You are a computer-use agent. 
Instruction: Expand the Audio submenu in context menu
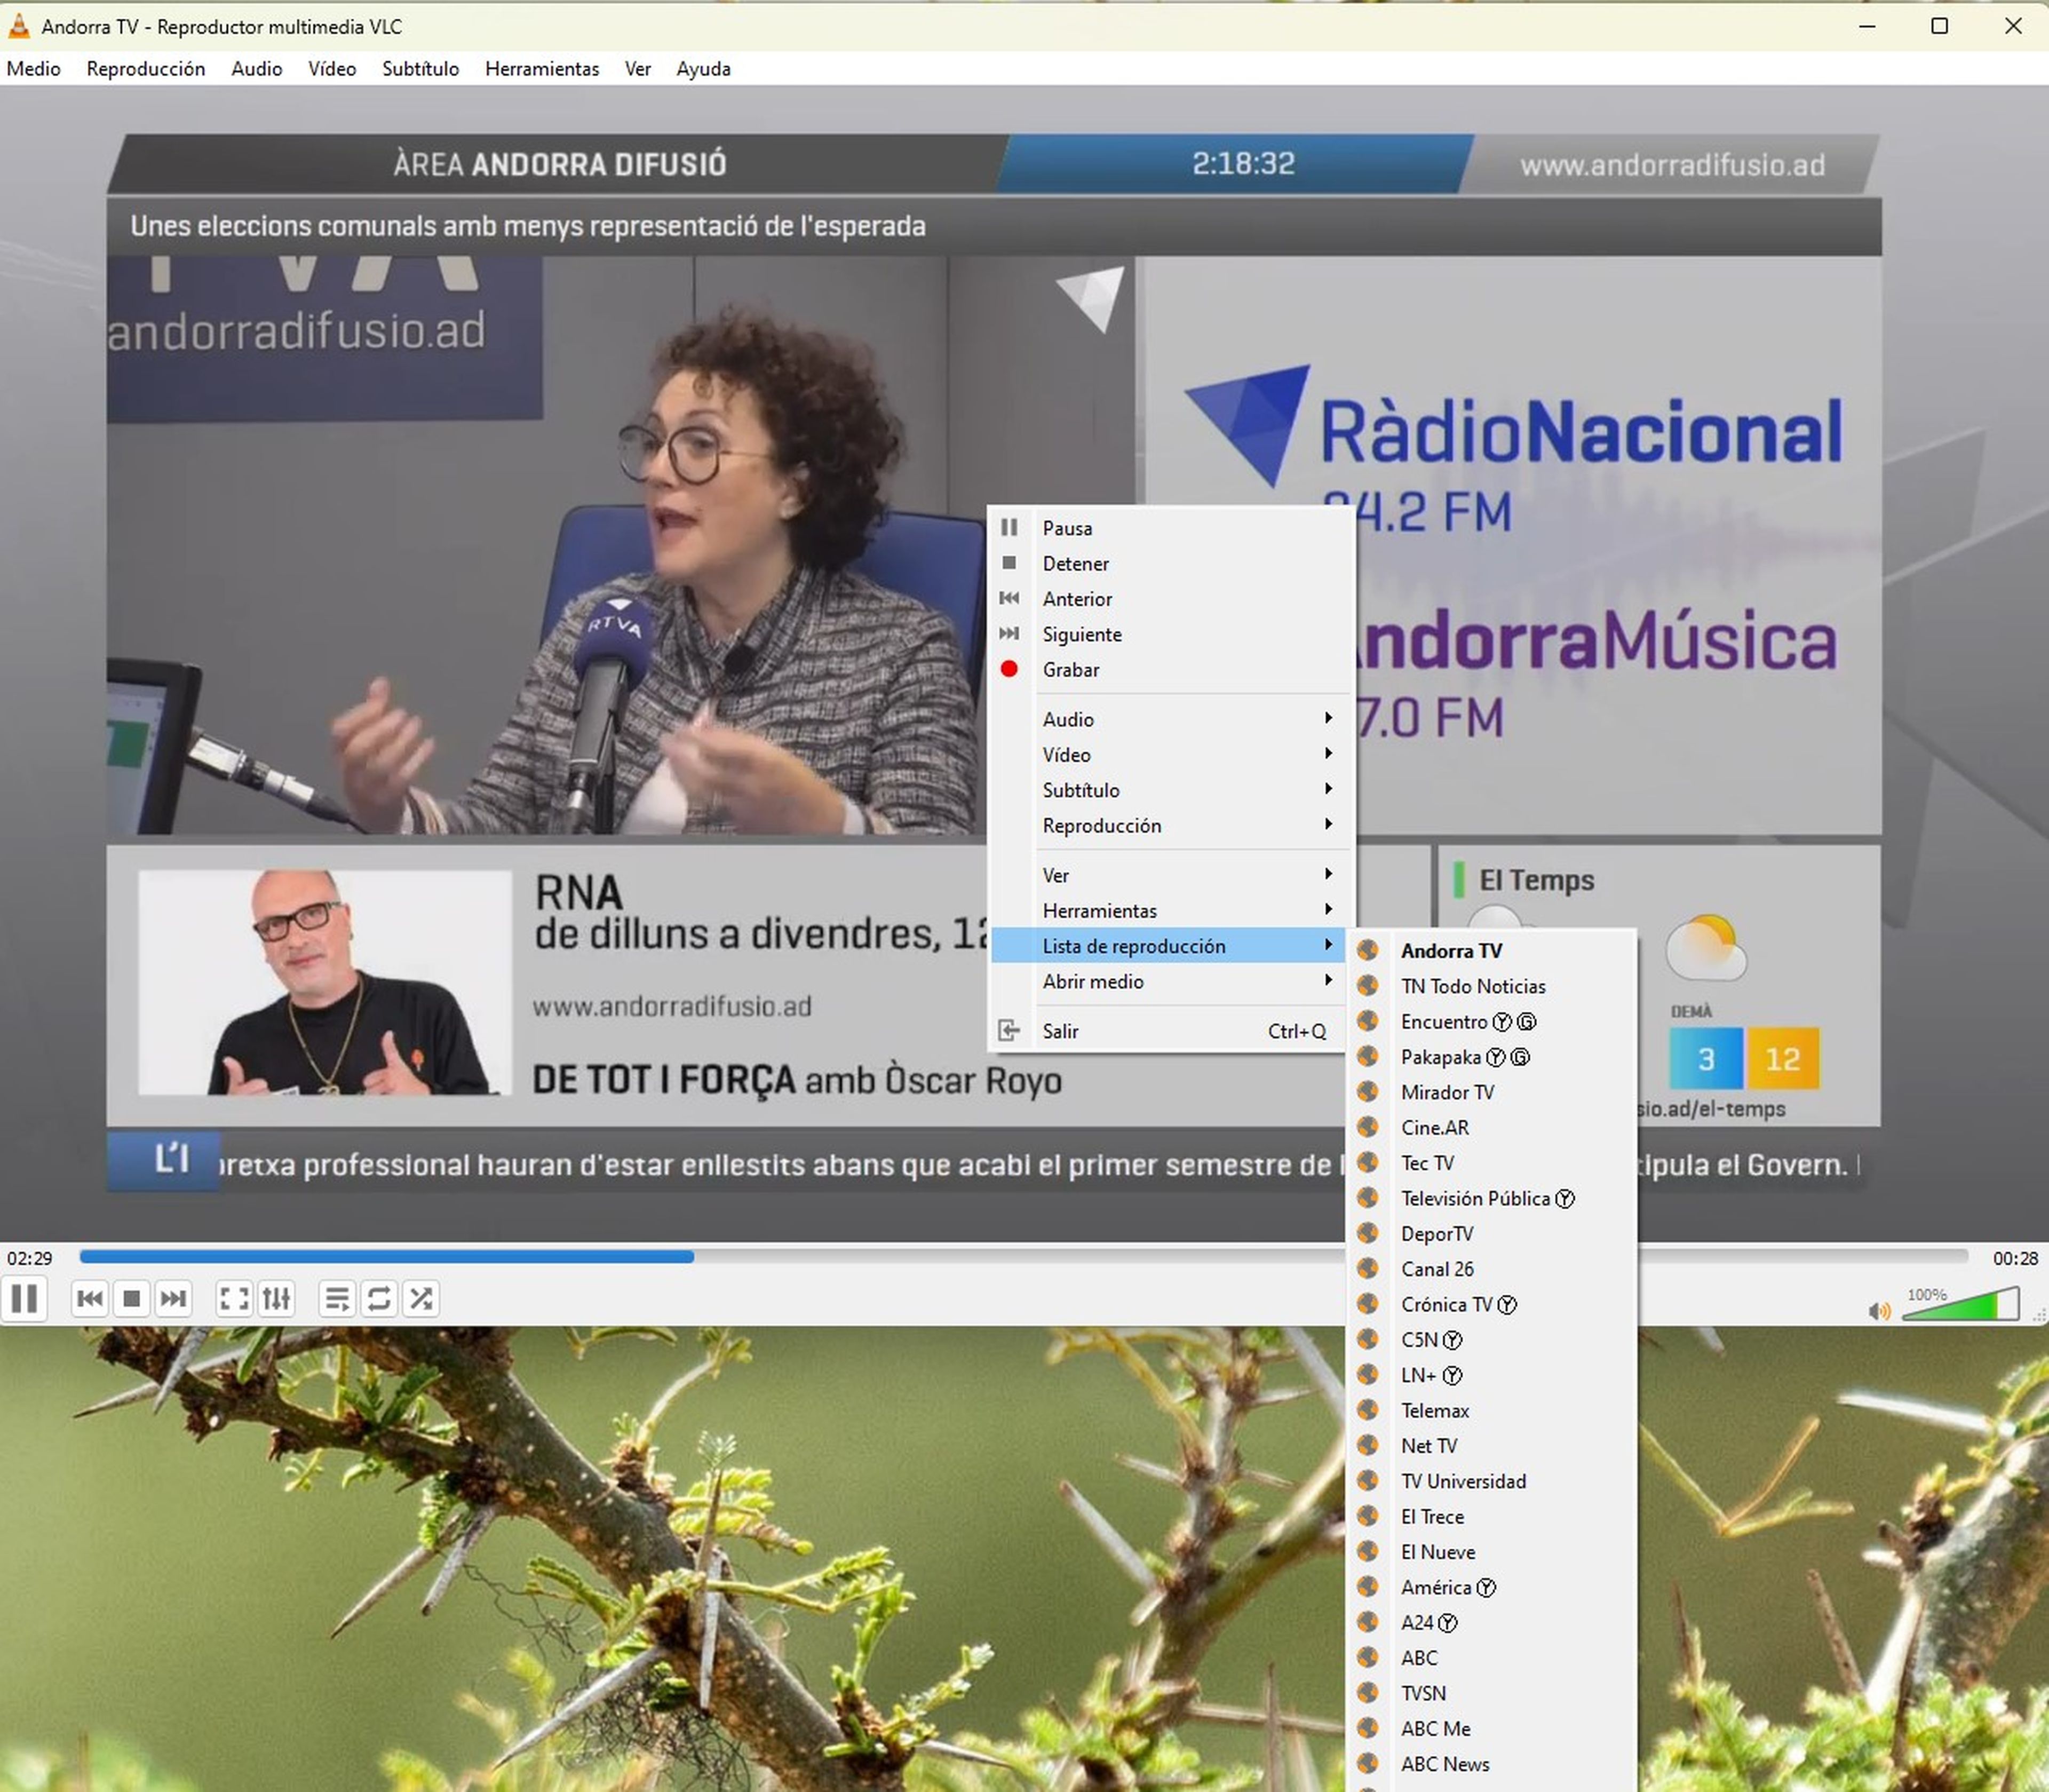tap(1170, 719)
